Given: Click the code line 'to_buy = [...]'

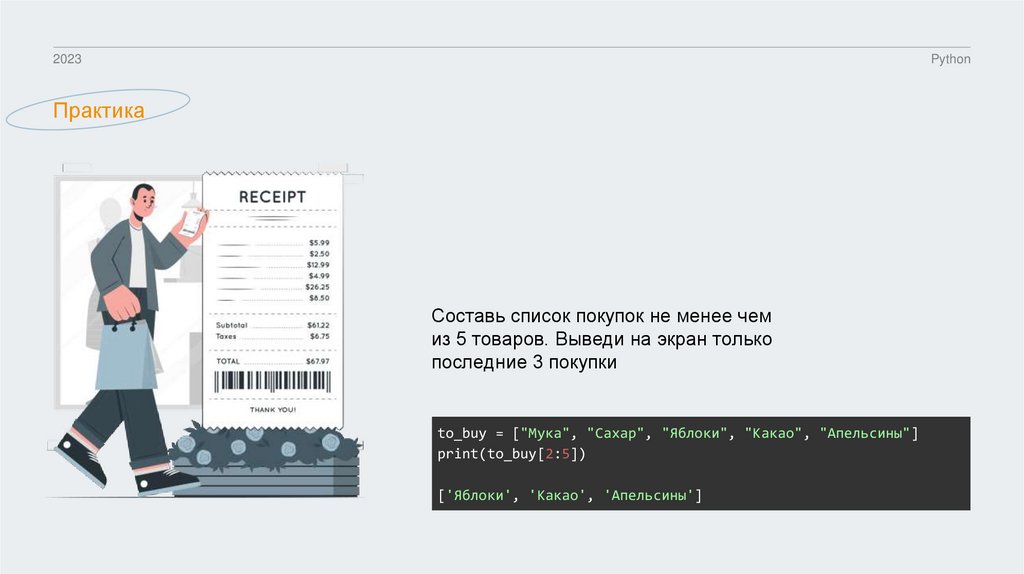Looking at the screenshot, I should coord(678,433).
